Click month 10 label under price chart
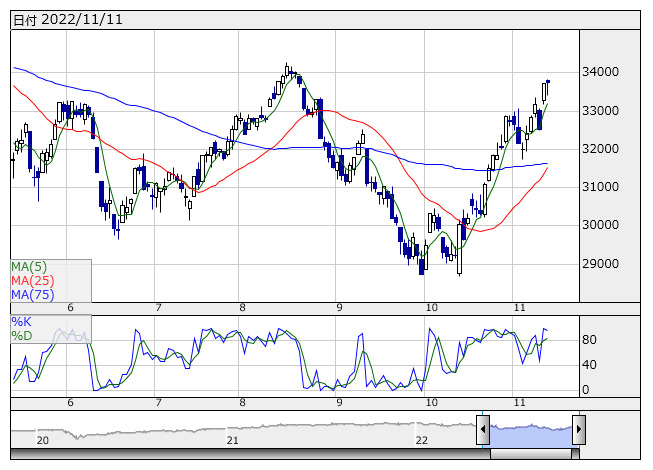The height and width of the screenshot is (470, 653). point(431,308)
